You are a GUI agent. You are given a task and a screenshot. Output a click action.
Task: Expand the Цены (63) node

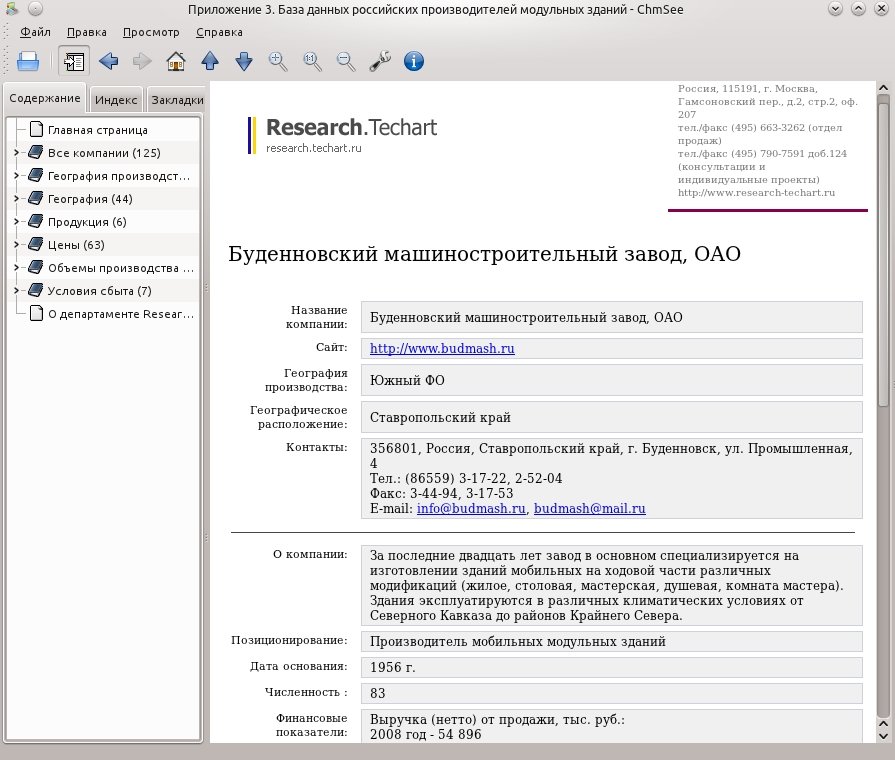click(16, 244)
